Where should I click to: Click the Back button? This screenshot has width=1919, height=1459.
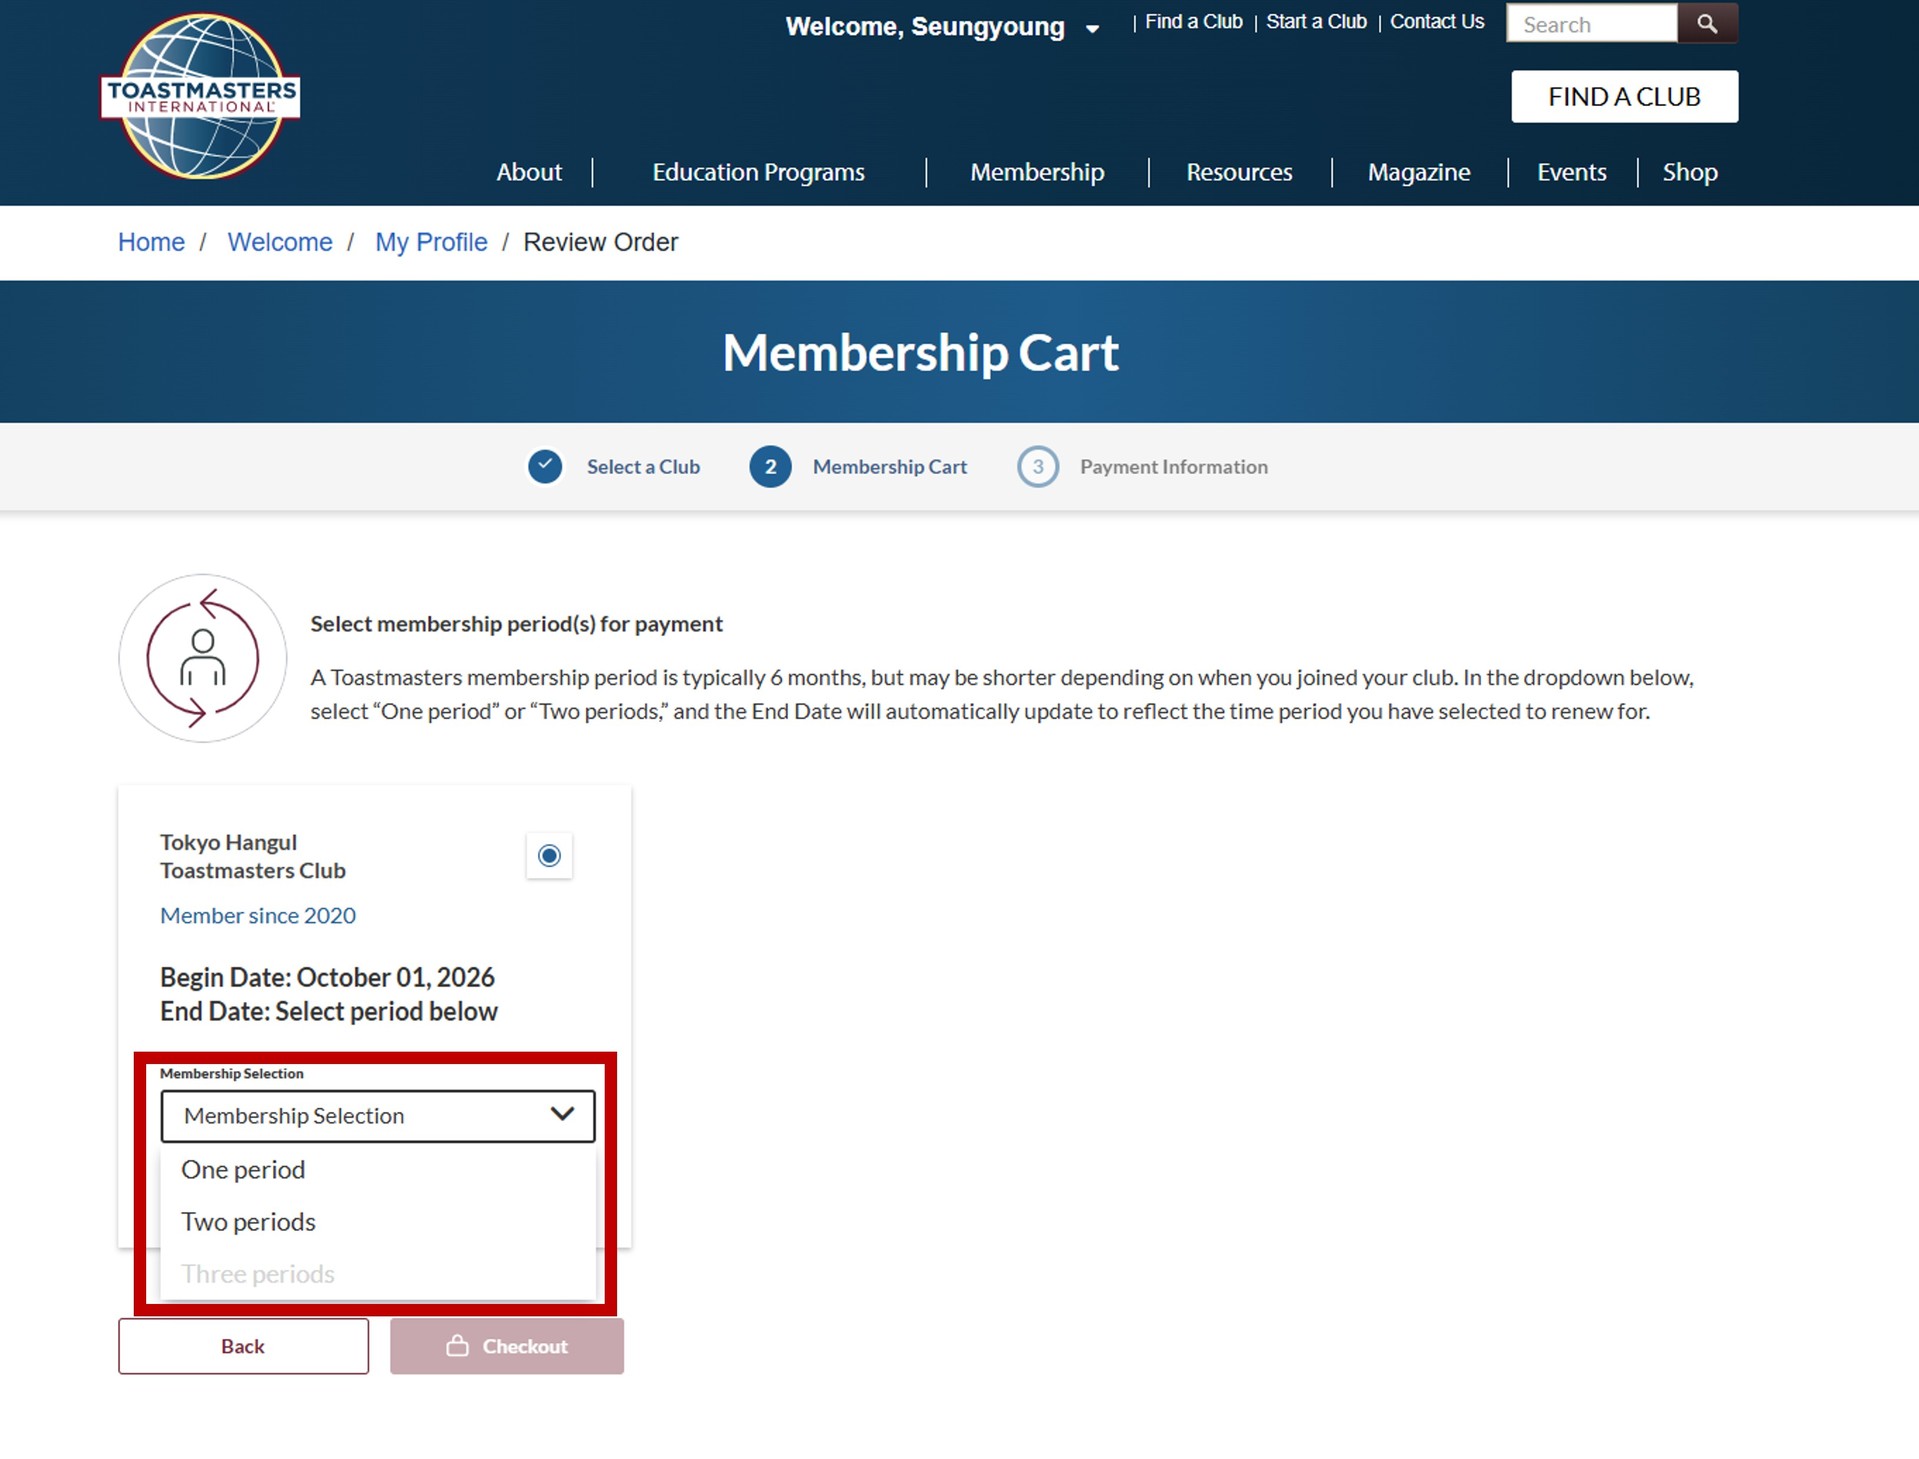[x=243, y=1345]
